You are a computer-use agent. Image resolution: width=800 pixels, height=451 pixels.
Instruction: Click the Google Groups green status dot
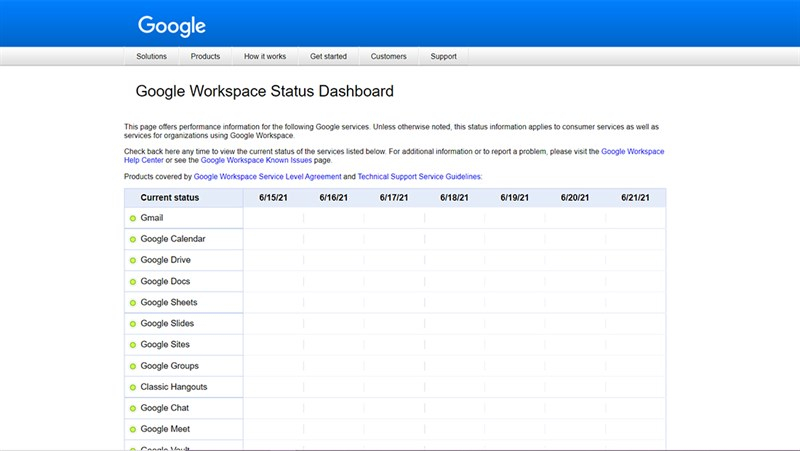click(133, 366)
